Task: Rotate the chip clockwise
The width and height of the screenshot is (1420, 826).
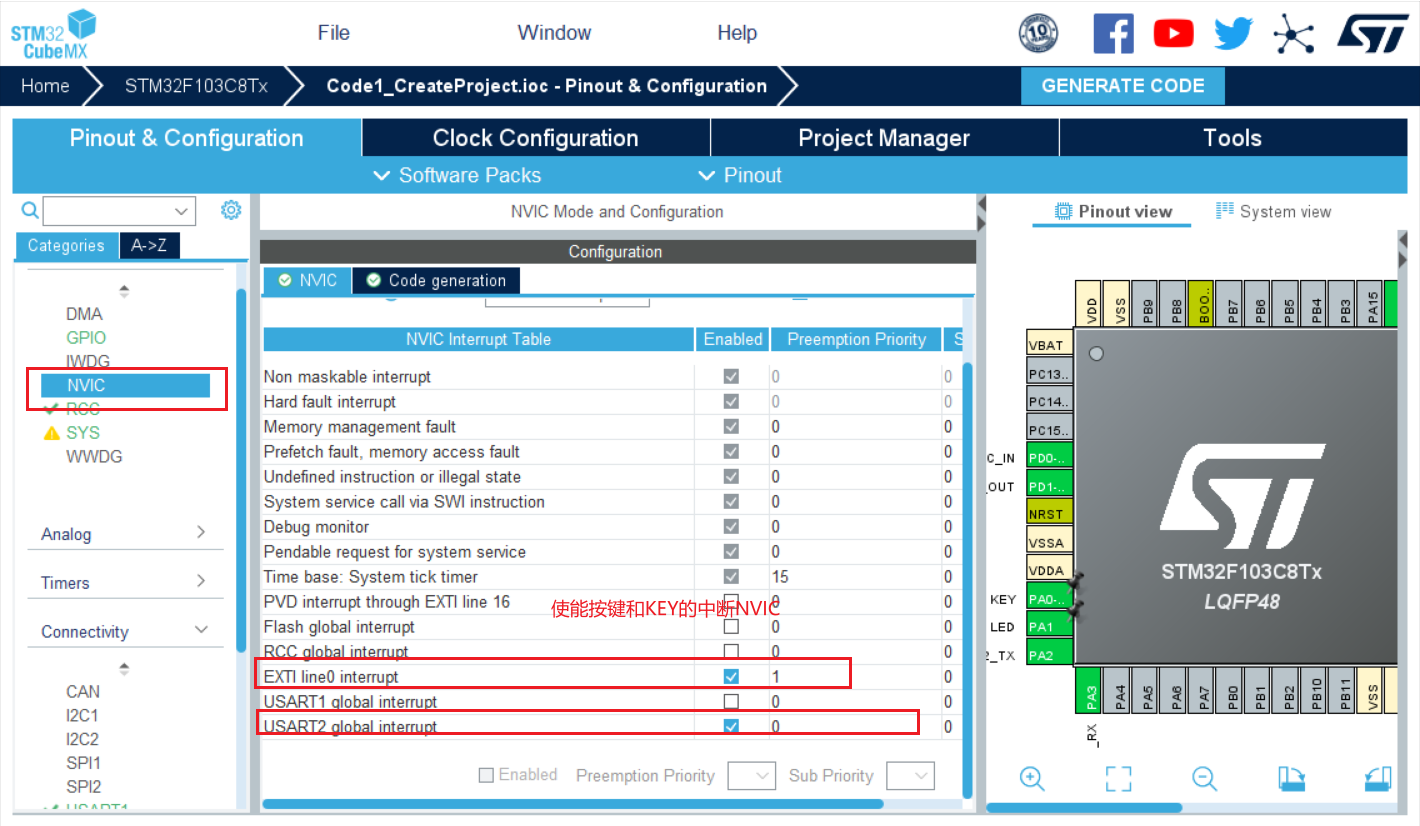Action: click(x=1291, y=778)
